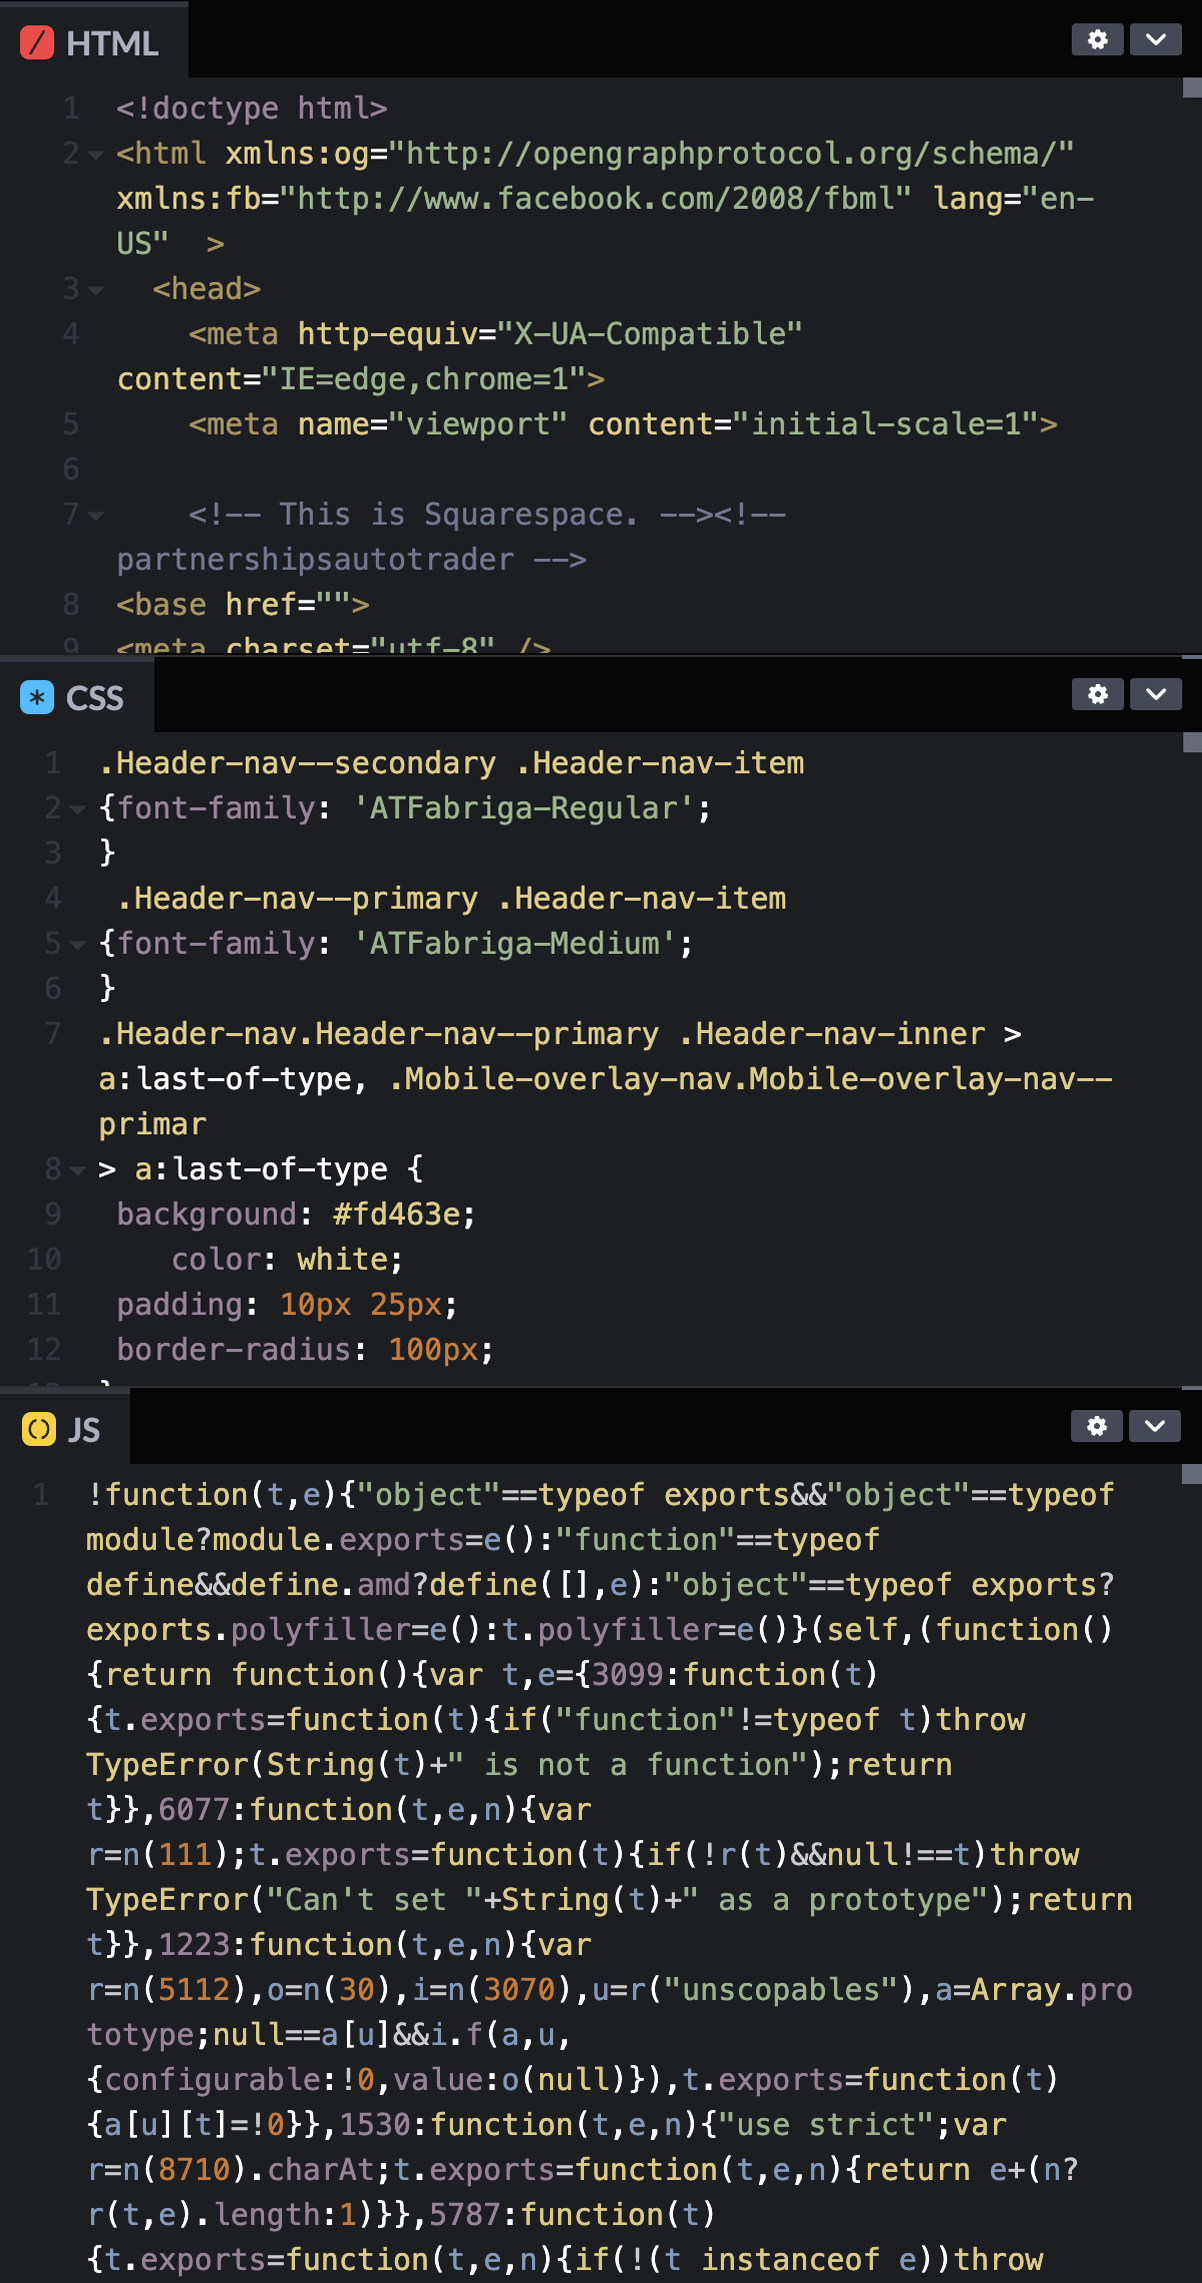Collapse HTML line 7 comment fold arrow
Screen dimensions: 1202x2283
96,516
